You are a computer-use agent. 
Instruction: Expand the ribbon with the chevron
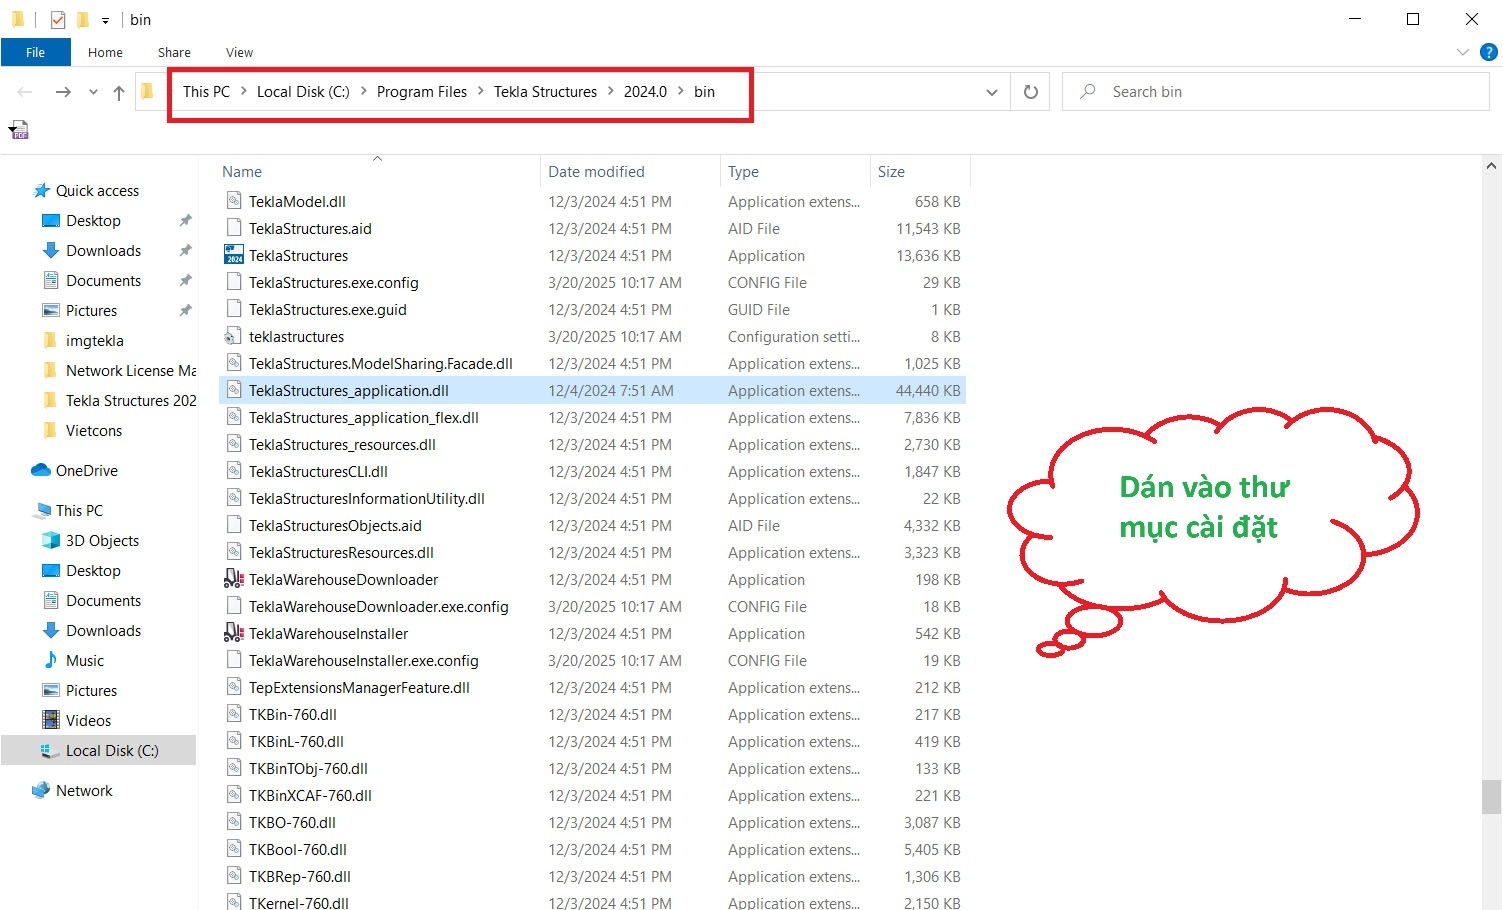pos(1463,52)
